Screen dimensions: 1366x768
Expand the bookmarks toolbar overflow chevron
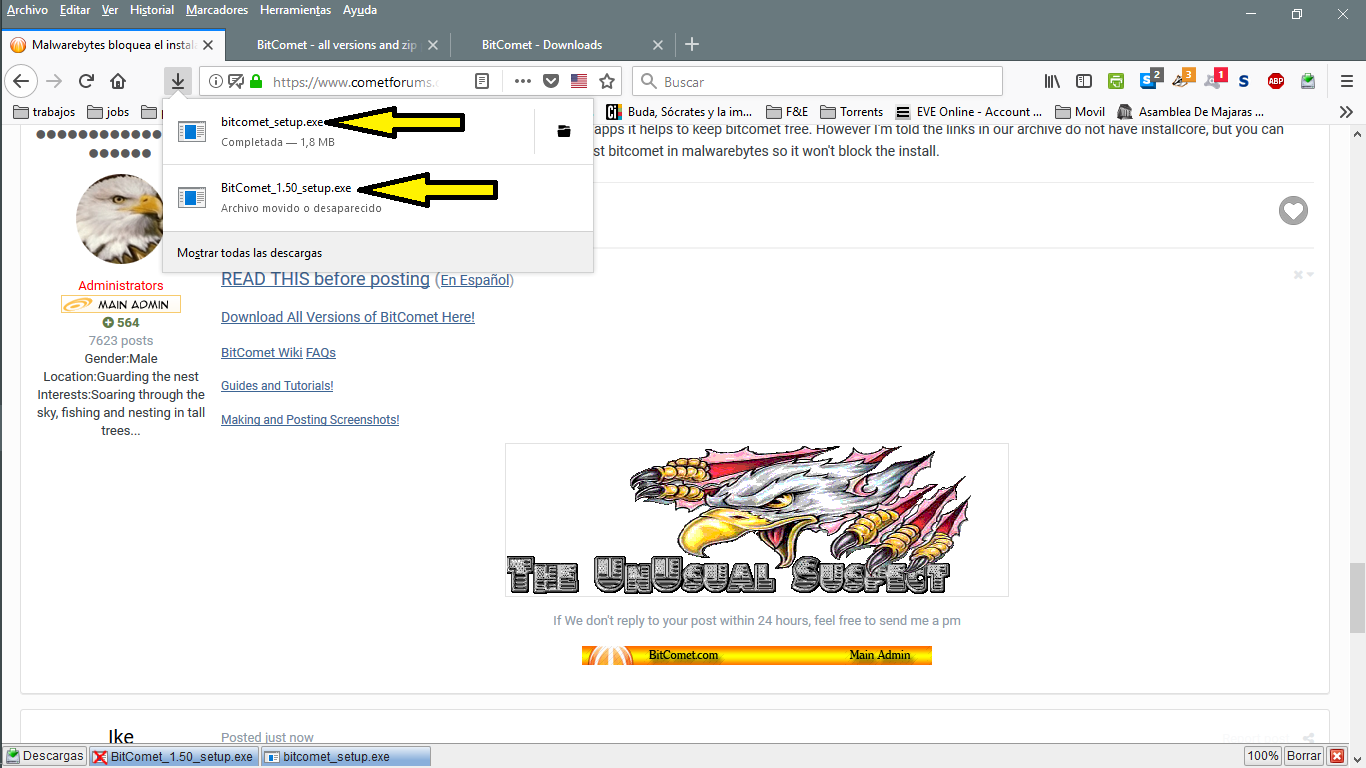(x=1346, y=112)
